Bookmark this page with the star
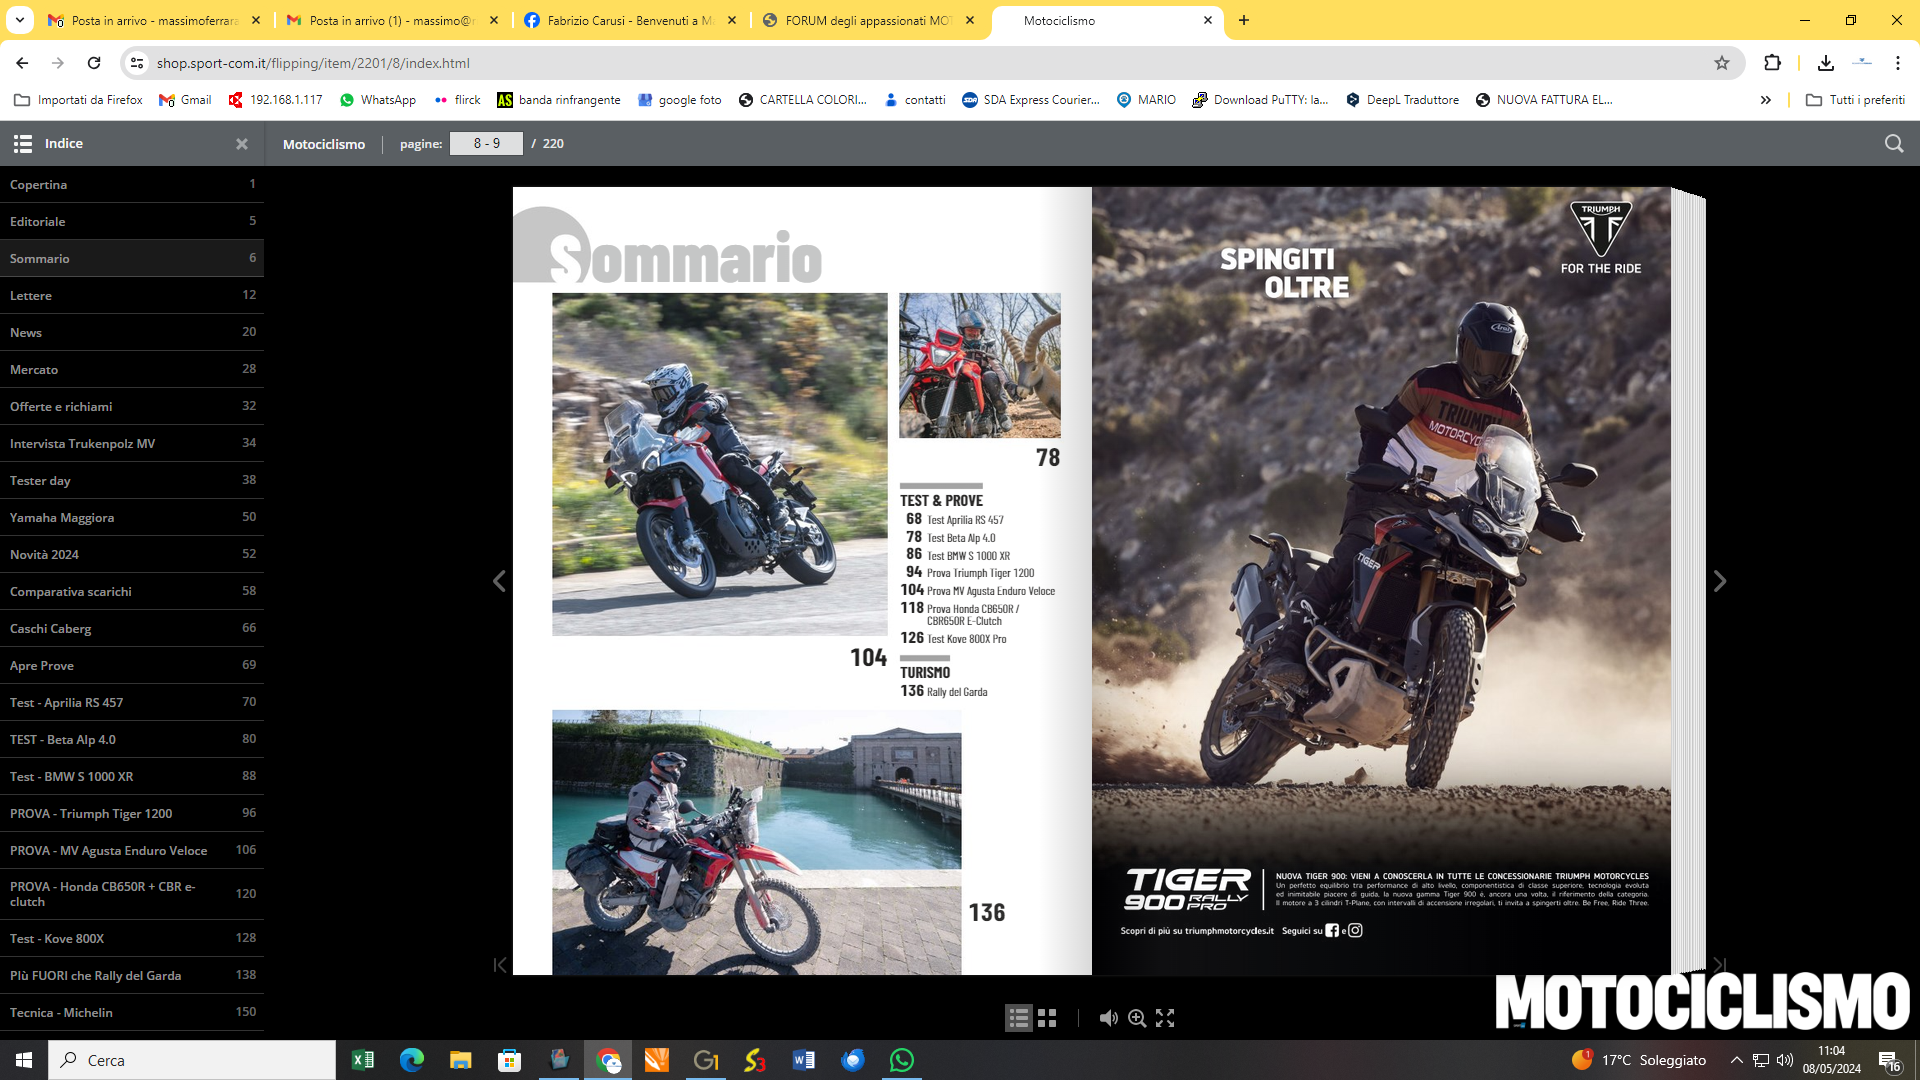Screen dimensions: 1920x1080 1722,63
